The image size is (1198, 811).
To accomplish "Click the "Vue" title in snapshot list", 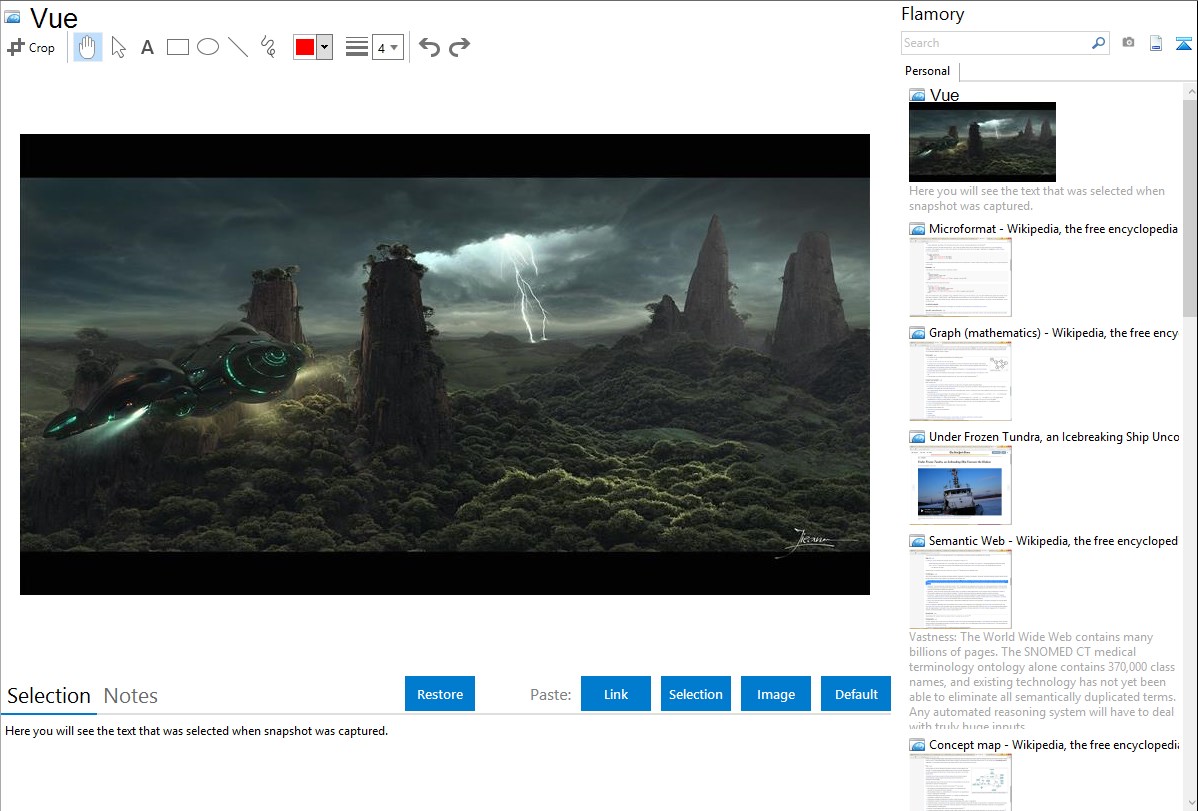I will (944, 95).
